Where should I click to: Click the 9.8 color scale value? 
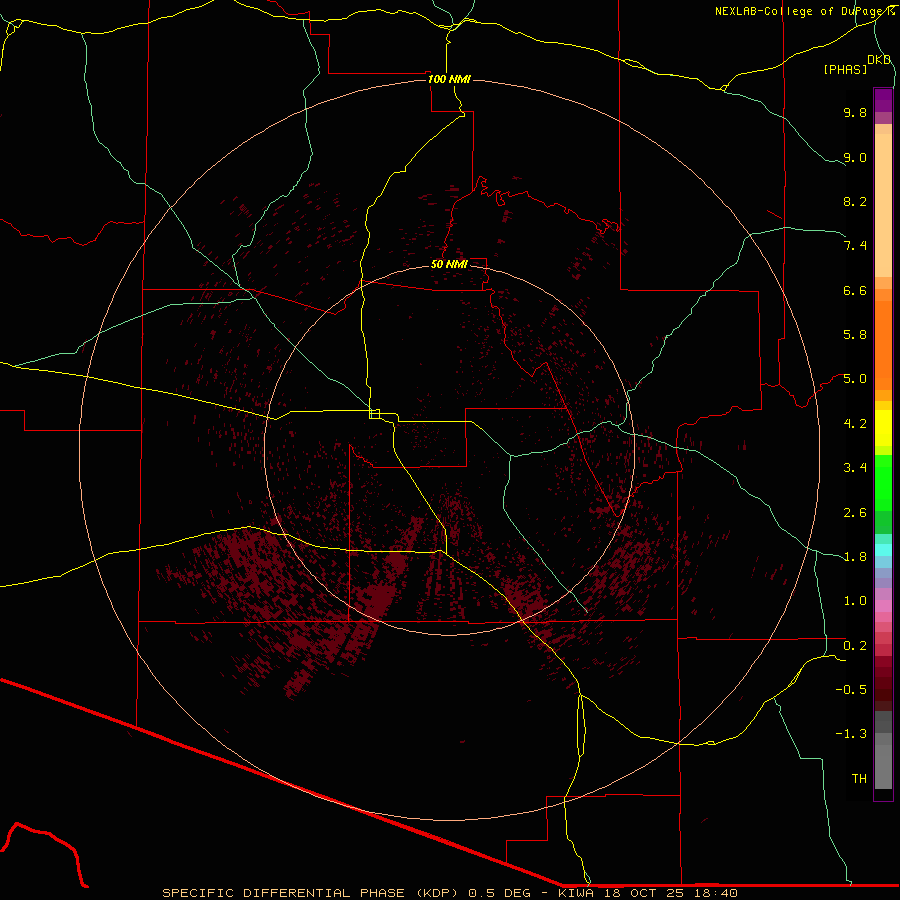tap(855, 112)
